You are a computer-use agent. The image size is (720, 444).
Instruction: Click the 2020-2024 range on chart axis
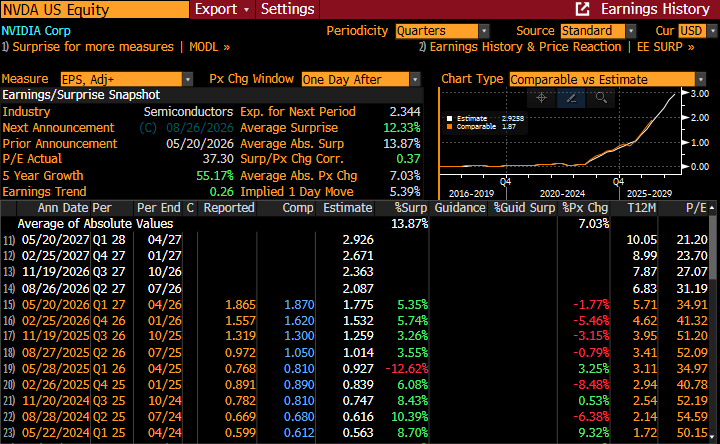[x=562, y=194]
